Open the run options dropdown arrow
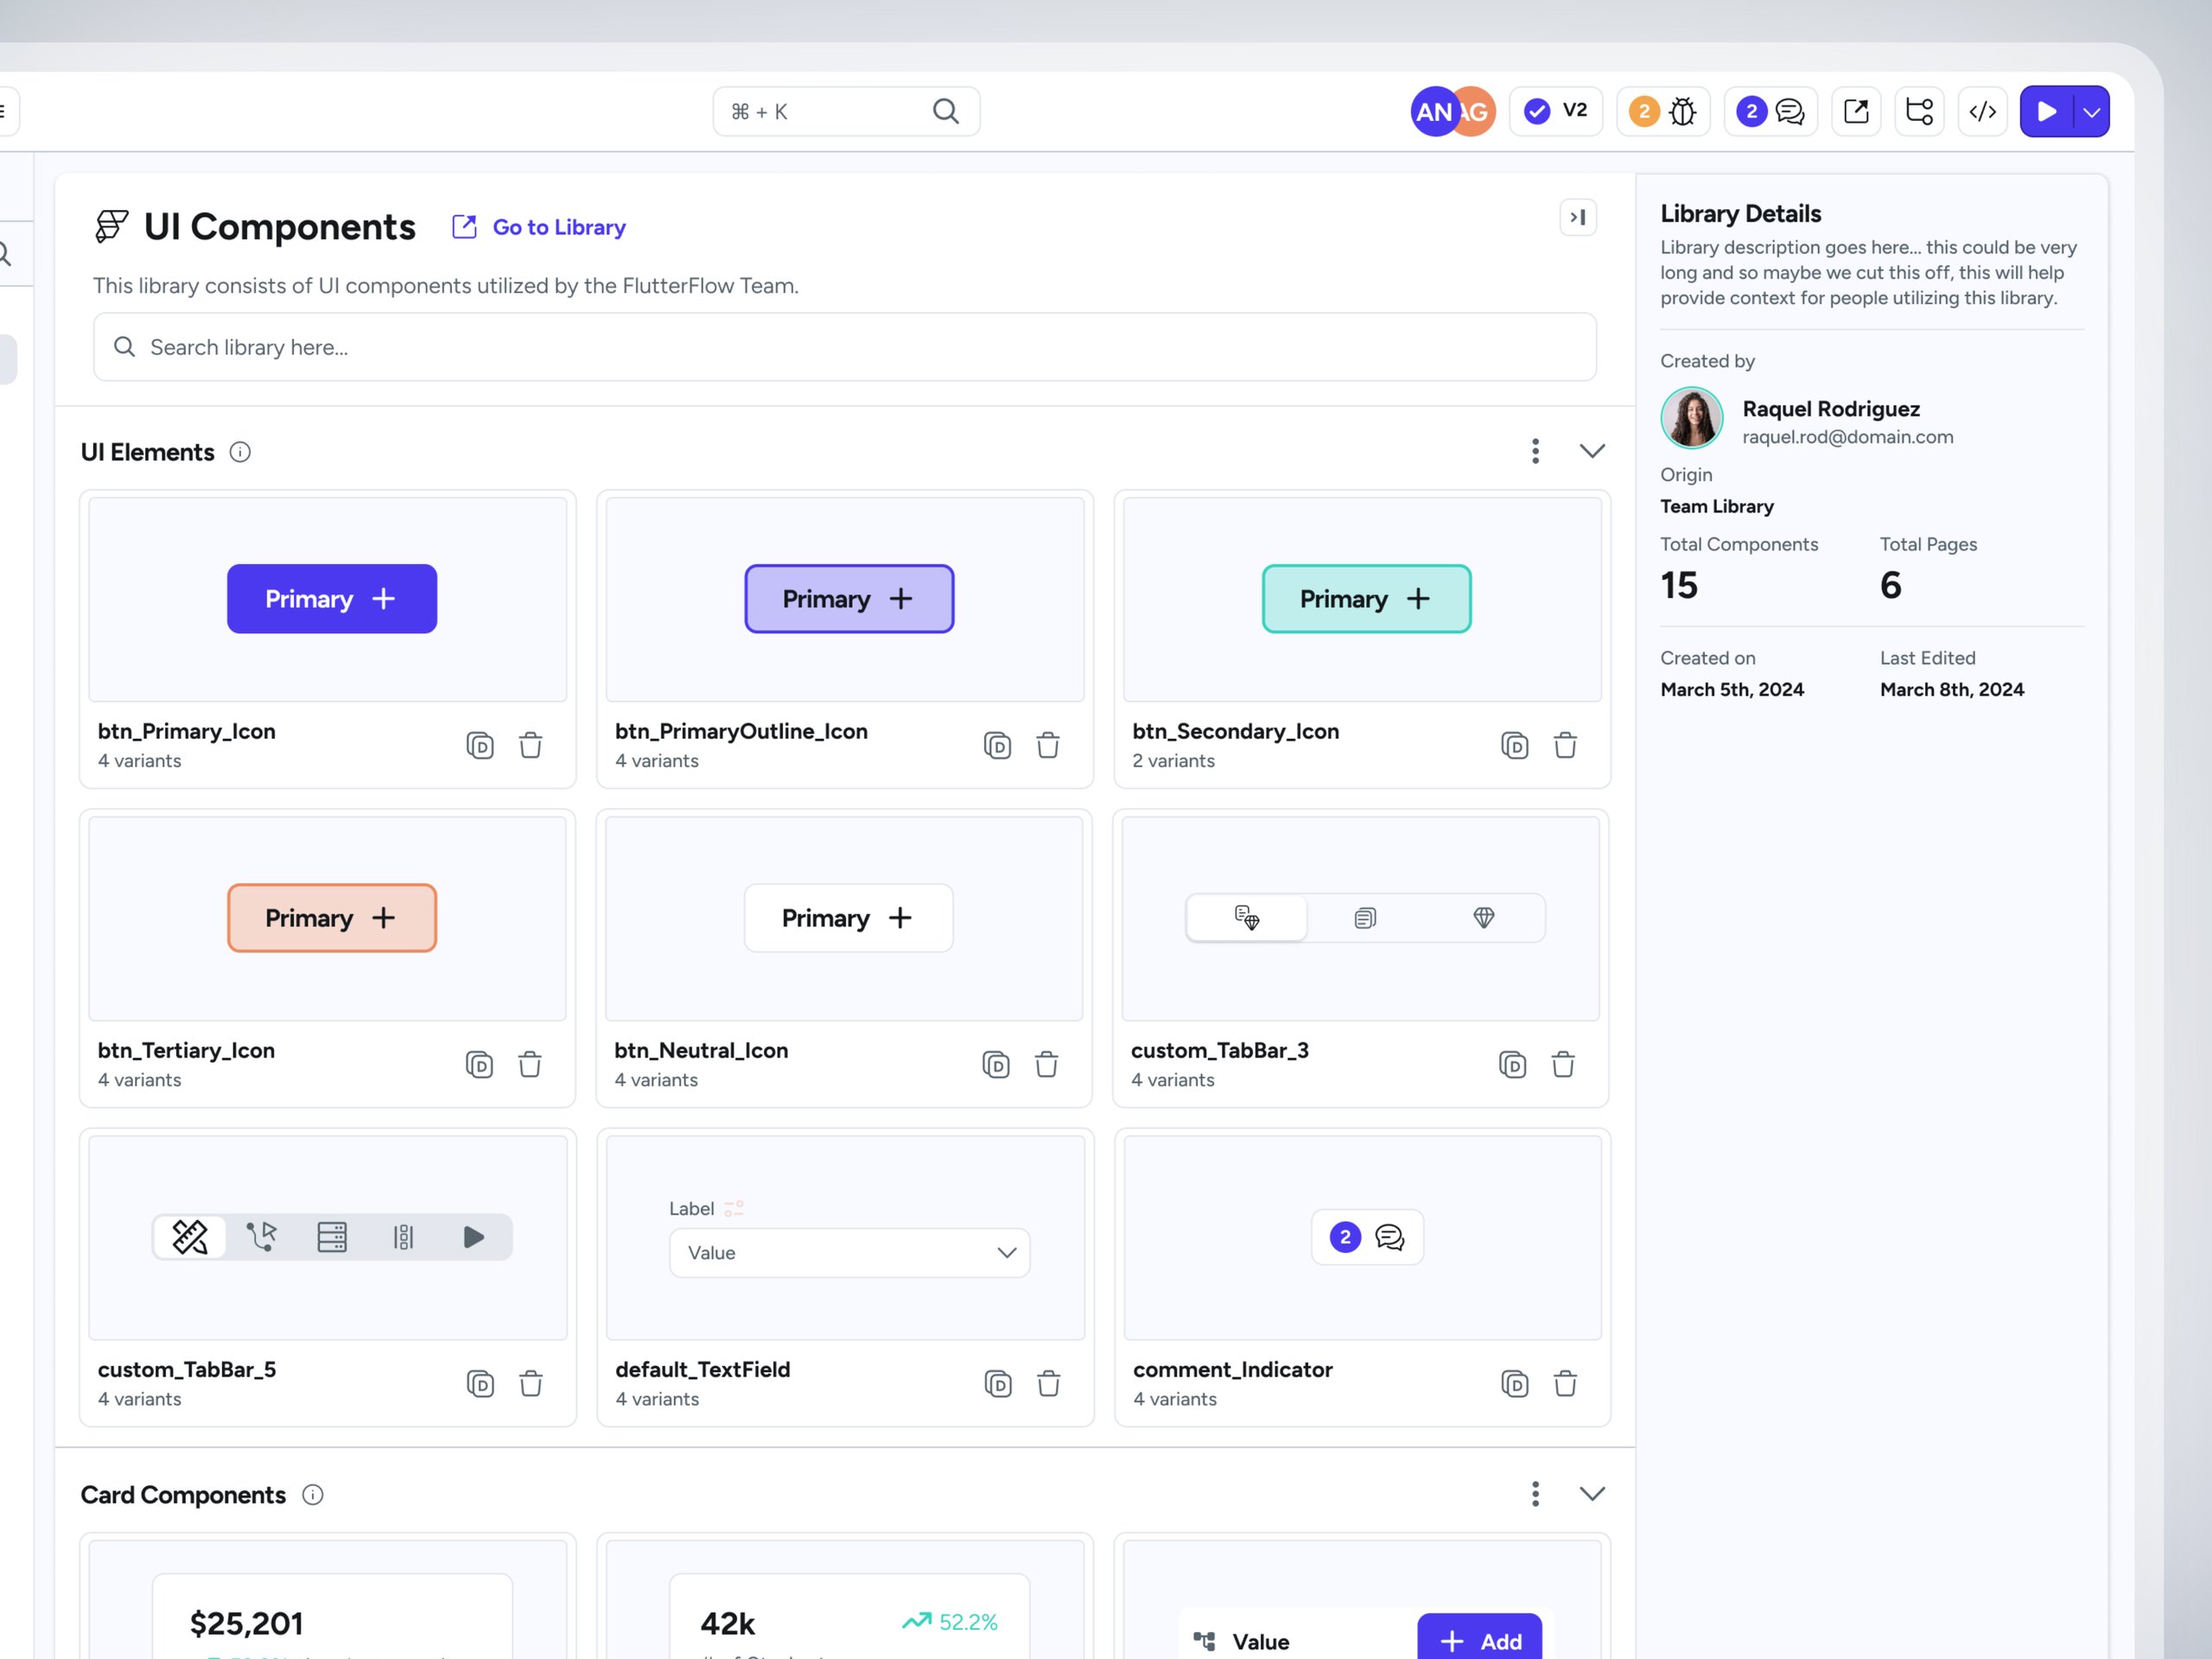This screenshot has width=2212, height=1659. pyautogui.click(x=2092, y=112)
